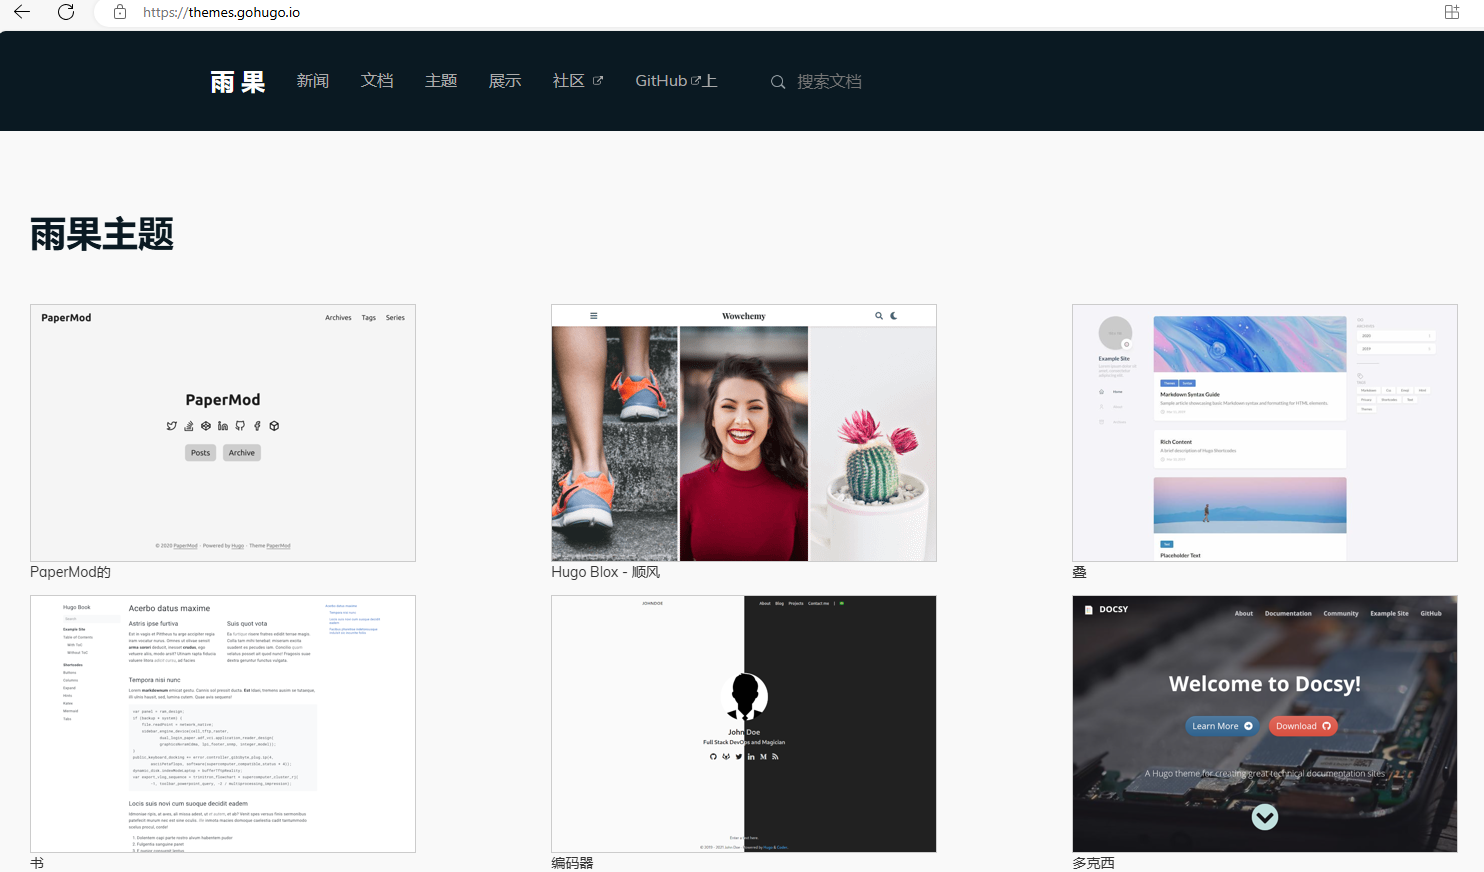Open the GitHub上 external link
The height and width of the screenshot is (872, 1484).
click(x=676, y=81)
